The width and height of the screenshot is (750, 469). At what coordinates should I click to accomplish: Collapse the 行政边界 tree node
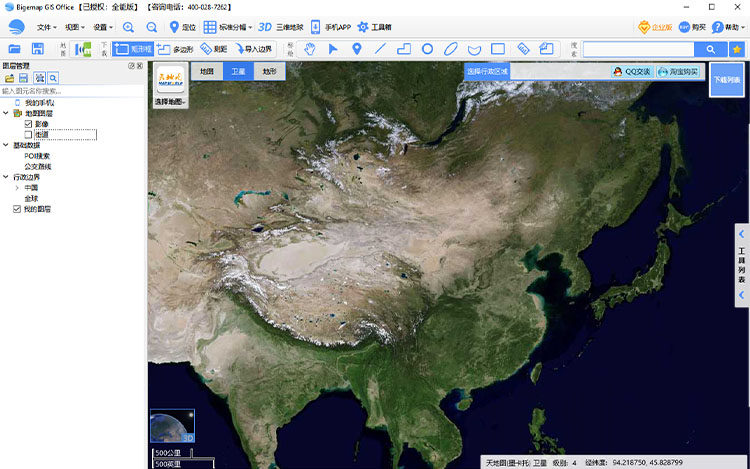click(x=6, y=177)
